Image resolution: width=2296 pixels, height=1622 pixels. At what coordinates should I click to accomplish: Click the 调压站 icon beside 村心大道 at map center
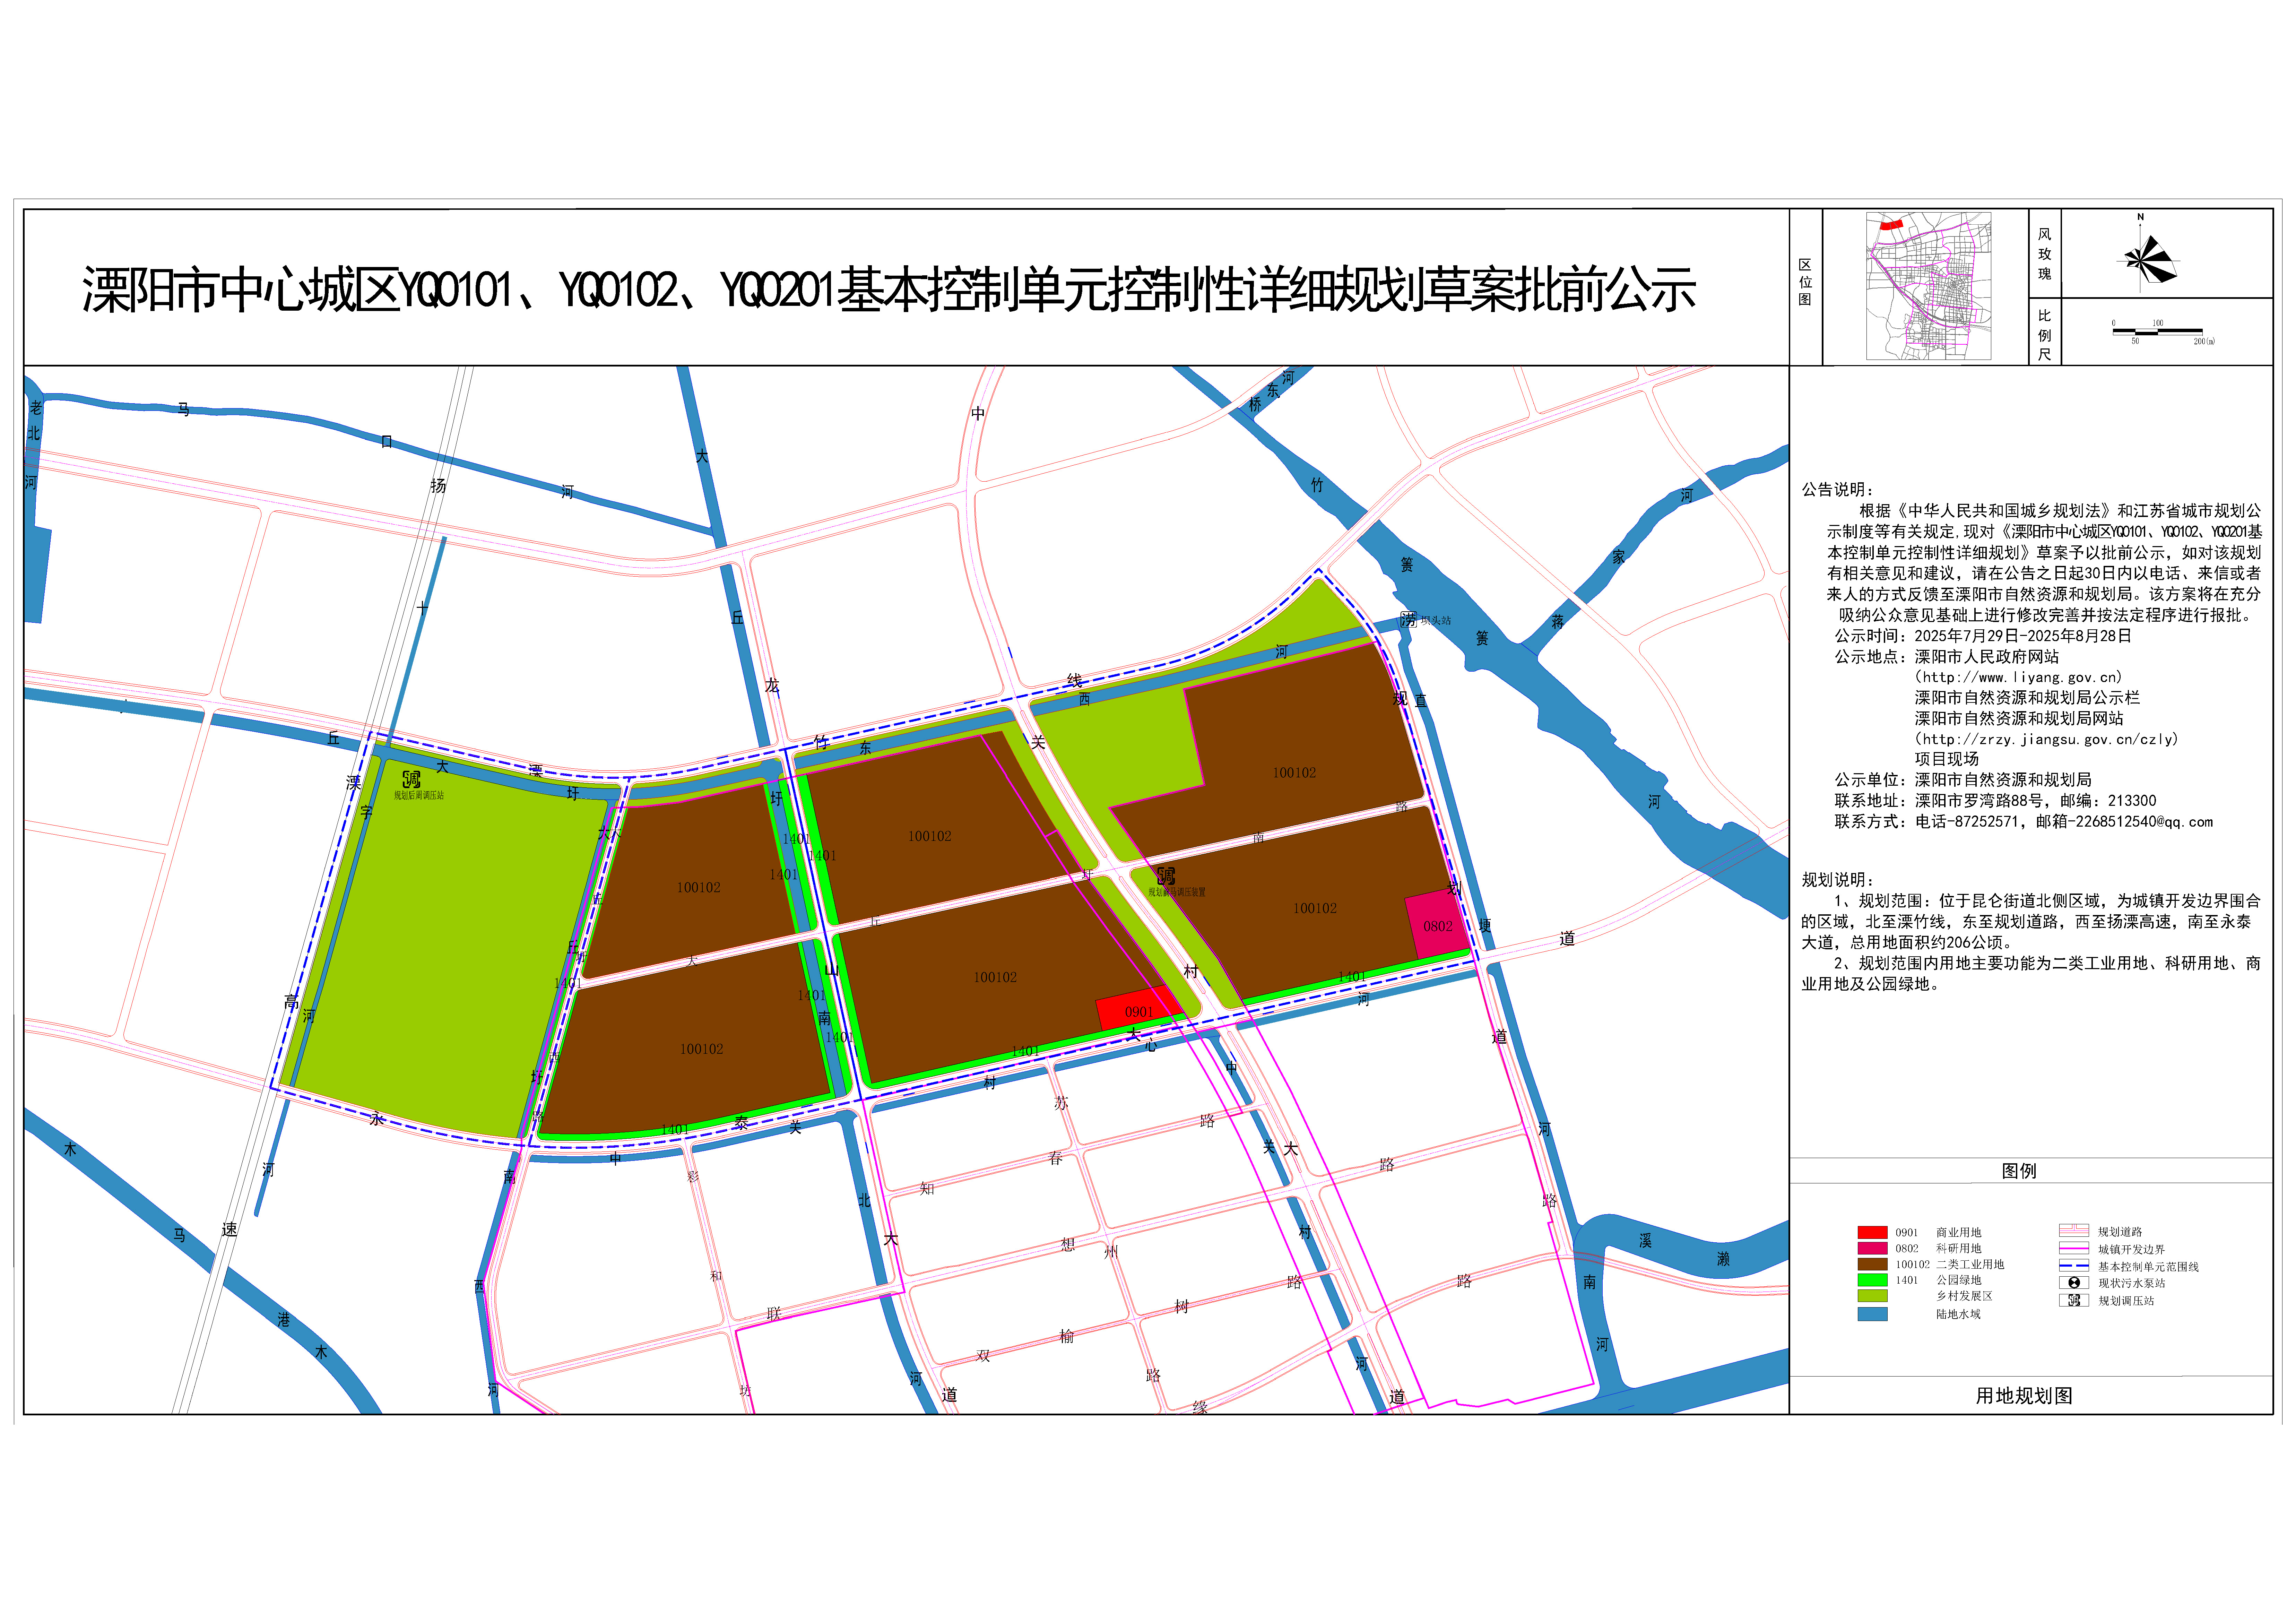[1166, 876]
